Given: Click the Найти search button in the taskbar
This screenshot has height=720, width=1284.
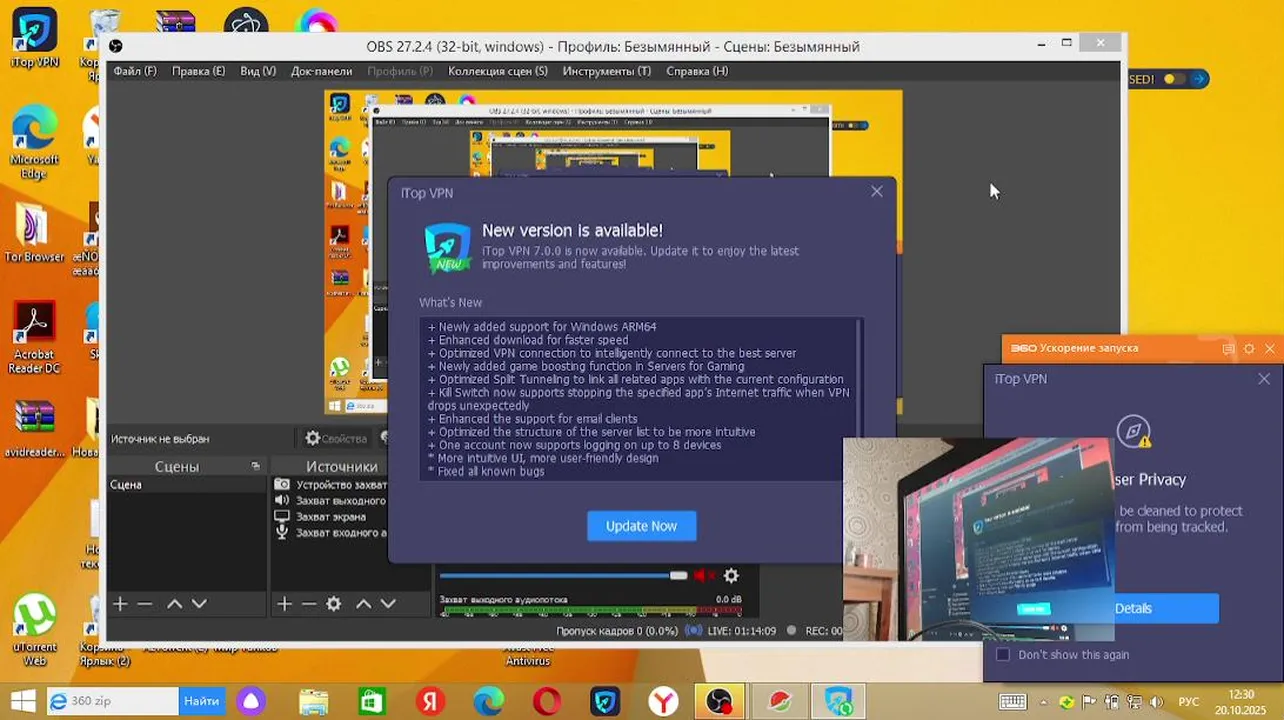Looking at the screenshot, I should point(201,702).
